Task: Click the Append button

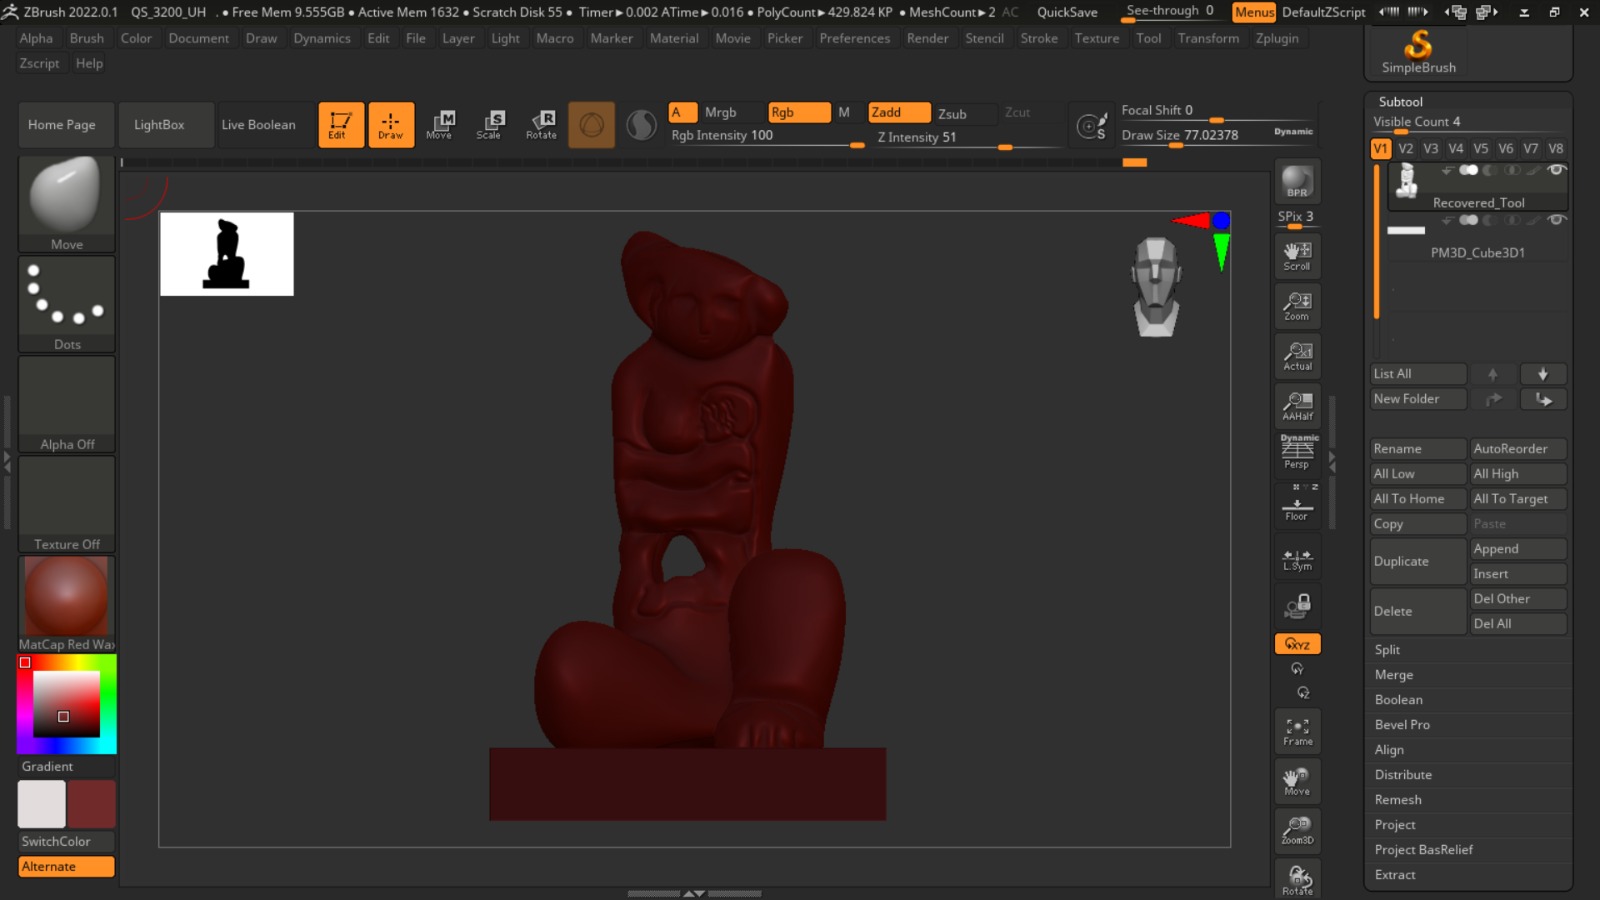Action: click(x=1518, y=549)
